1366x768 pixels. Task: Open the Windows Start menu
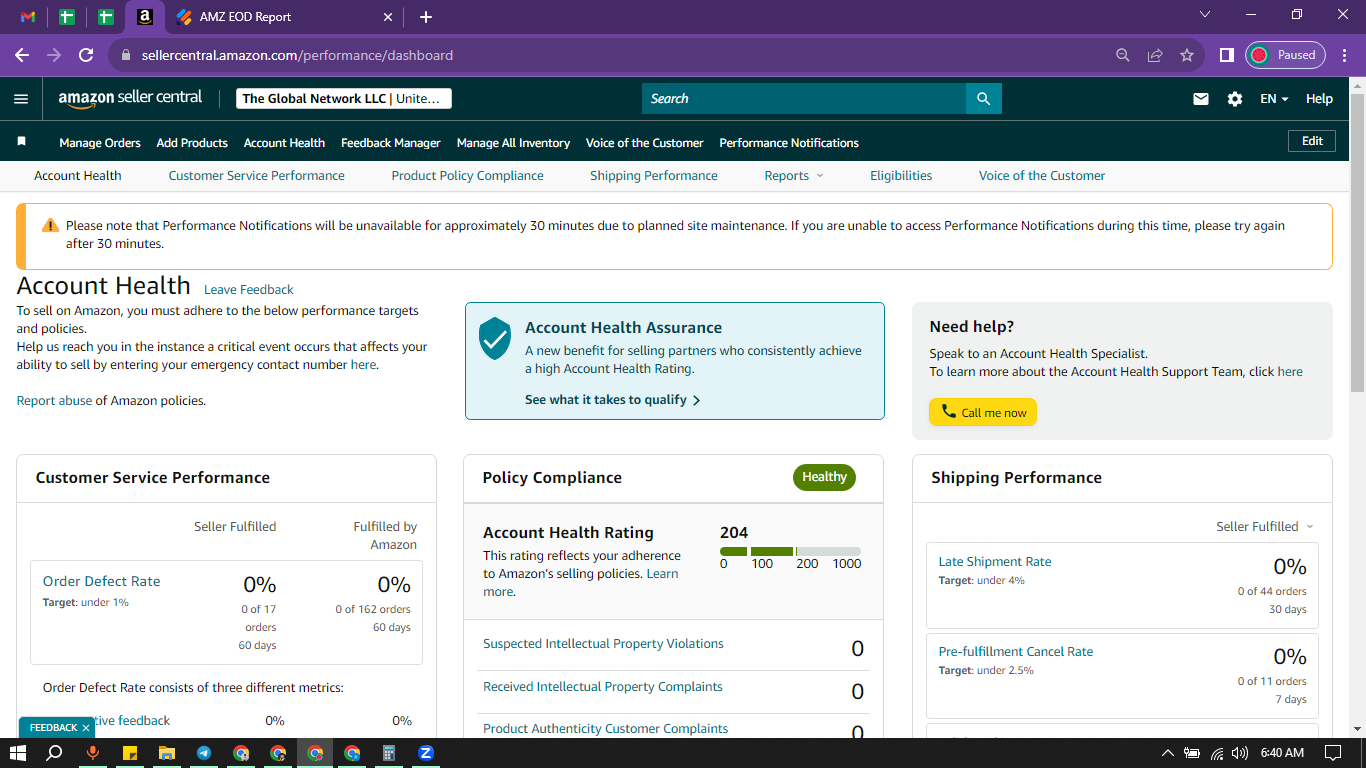point(17,753)
